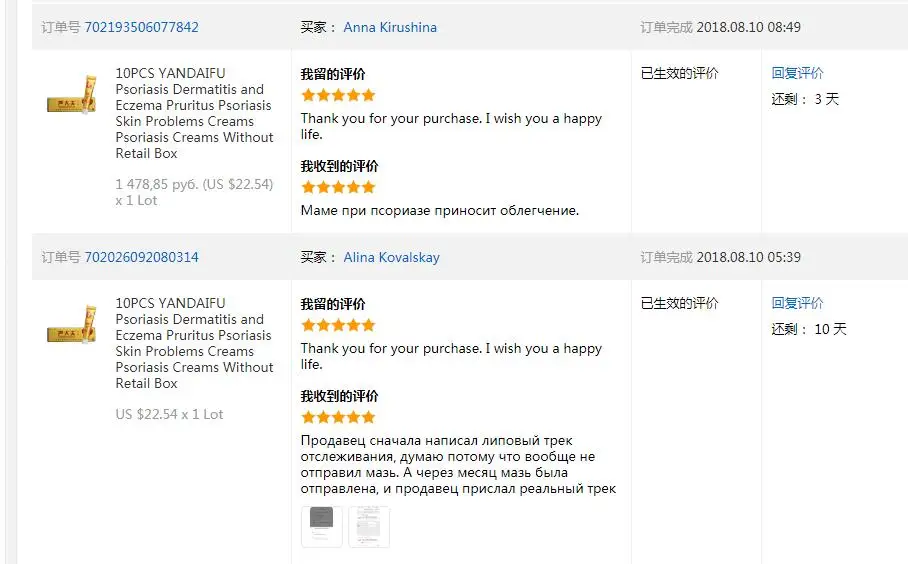Open buyer Anna Kirushina's profile
Image resolution: width=908 pixels, height=564 pixels.
pos(390,27)
